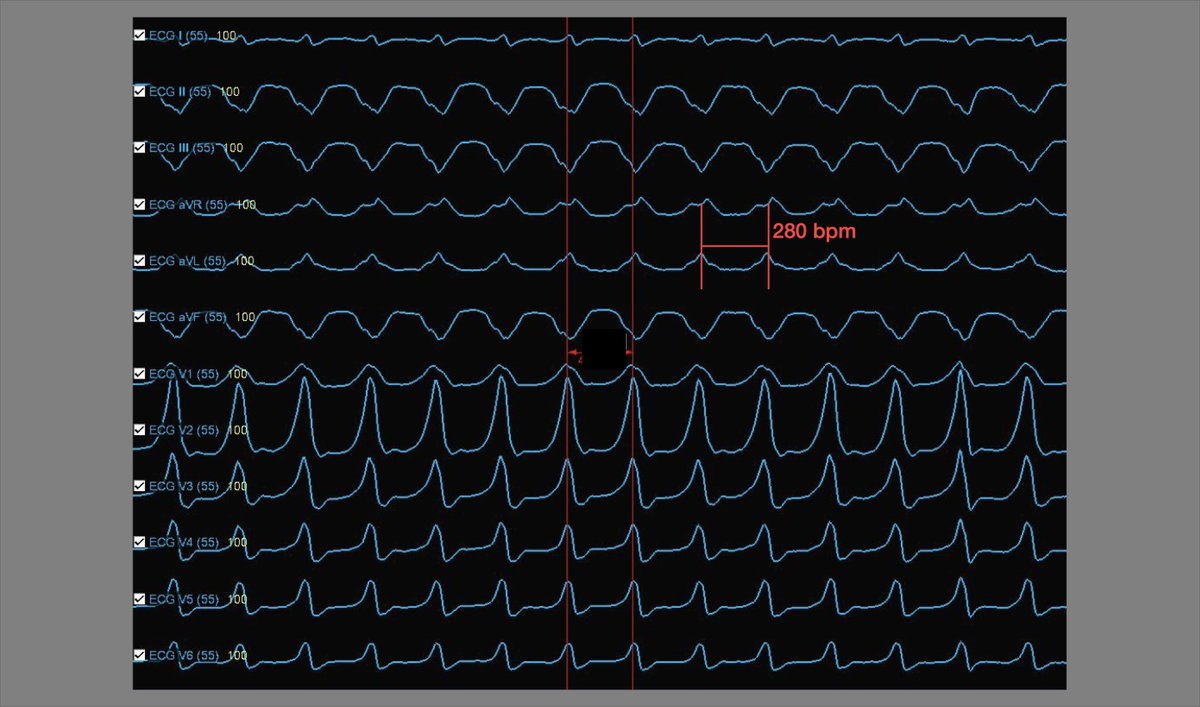Click the left full-height red caliper line
Image resolution: width=1200 pixels, height=707 pixels.
567,352
